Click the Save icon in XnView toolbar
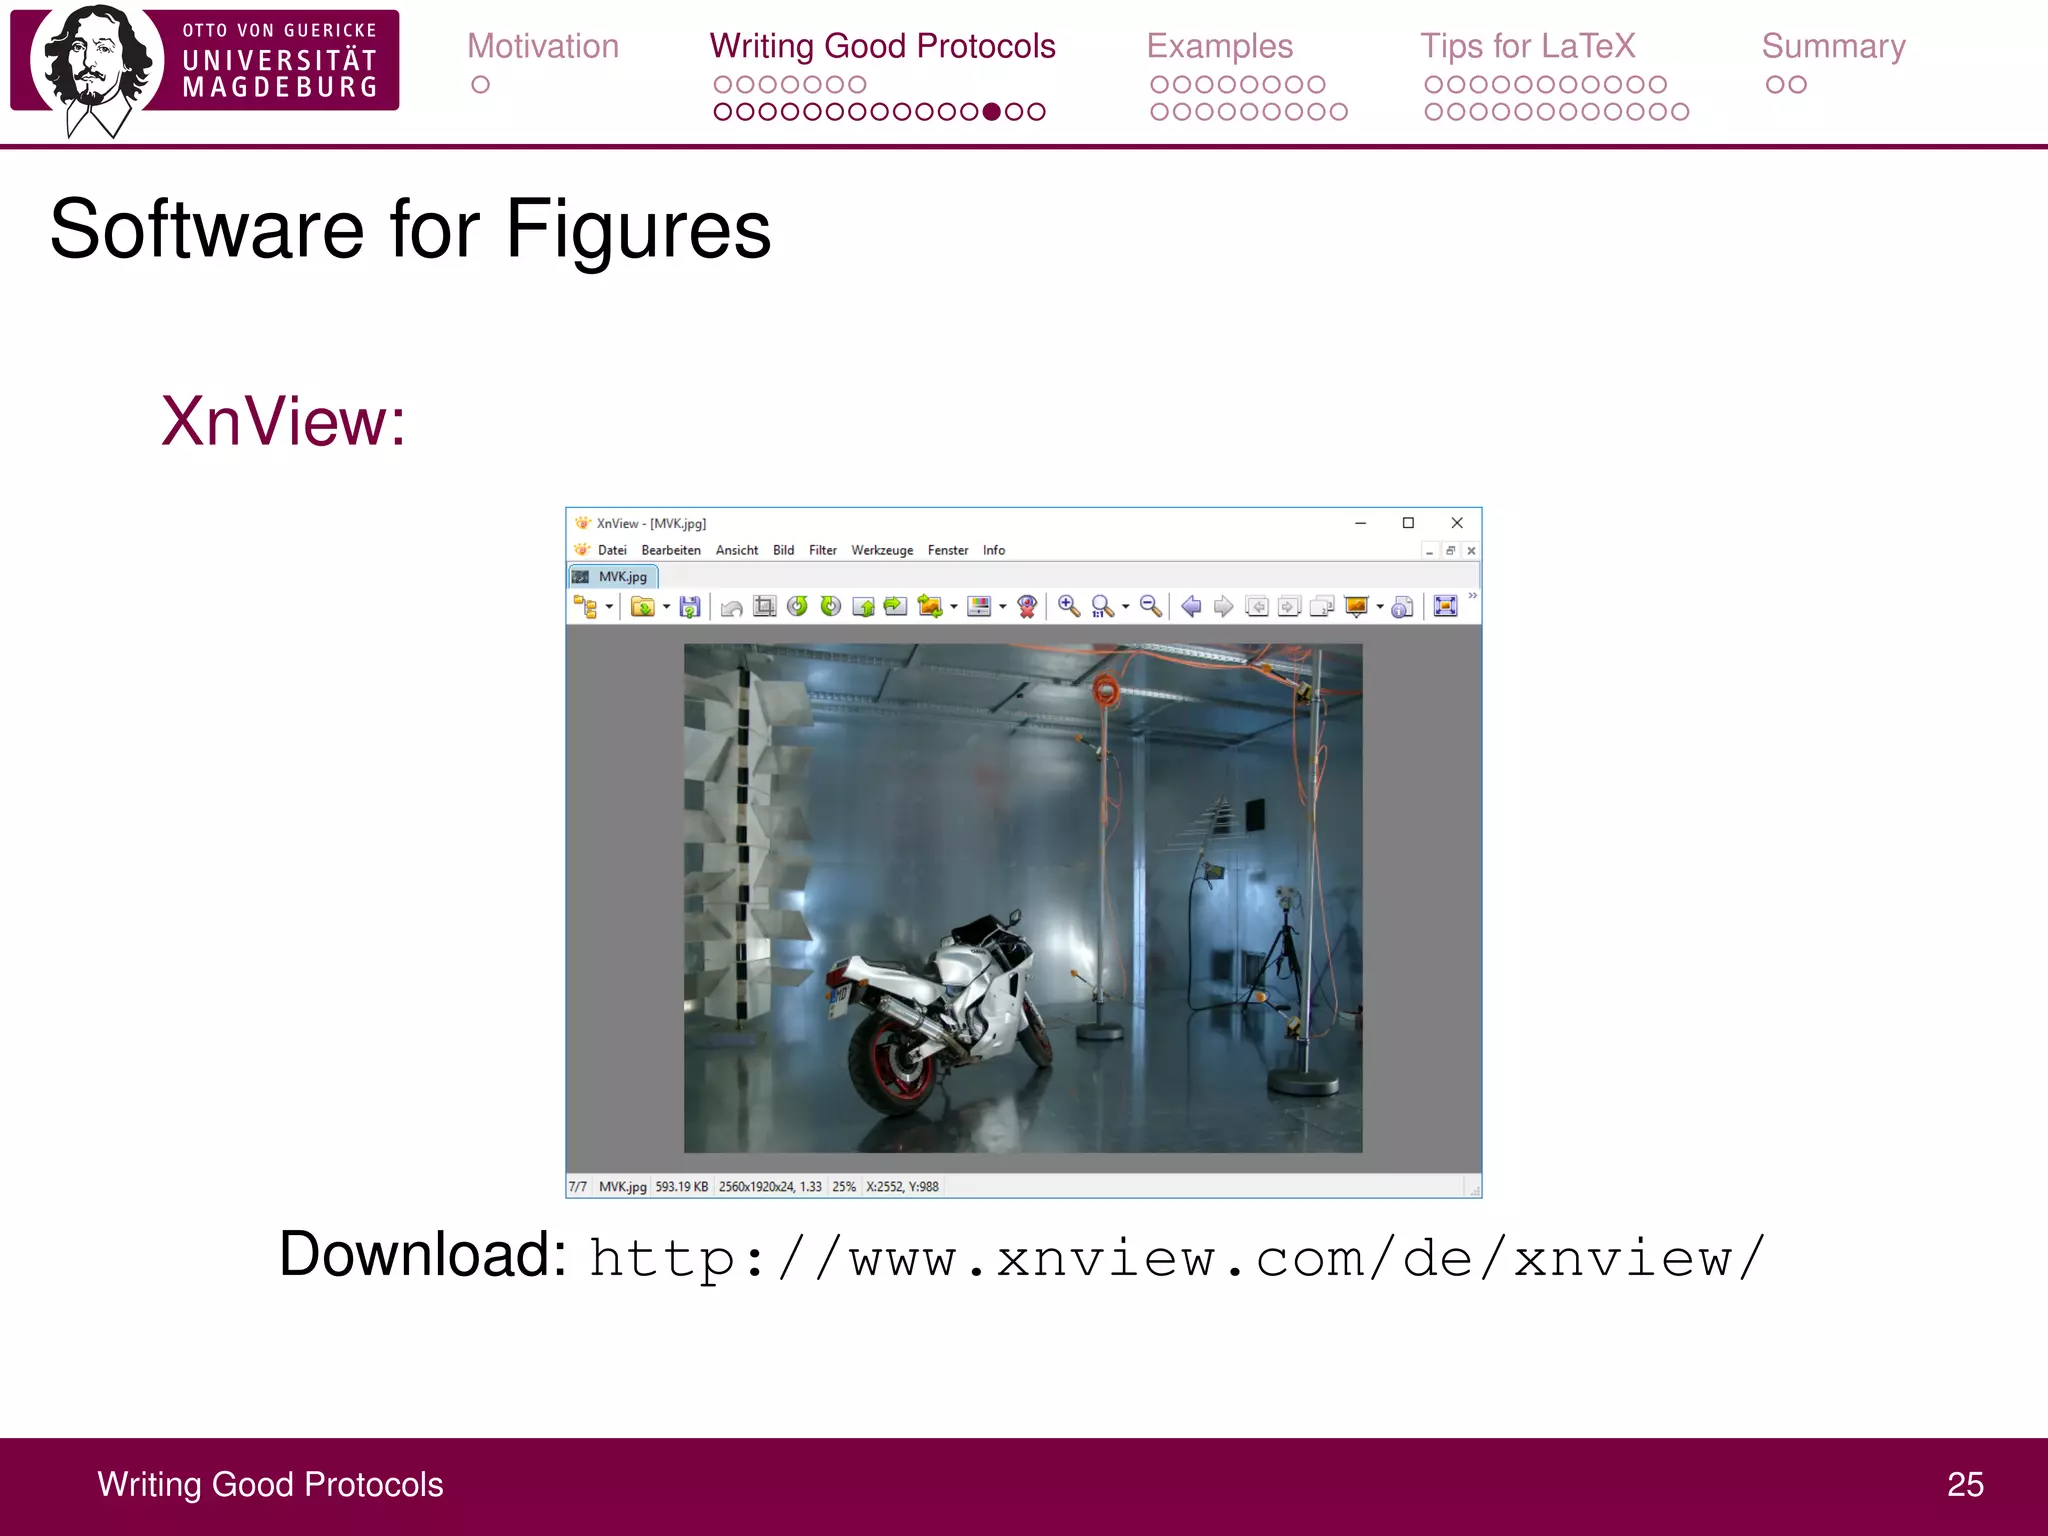2048x1536 pixels. (689, 607)
